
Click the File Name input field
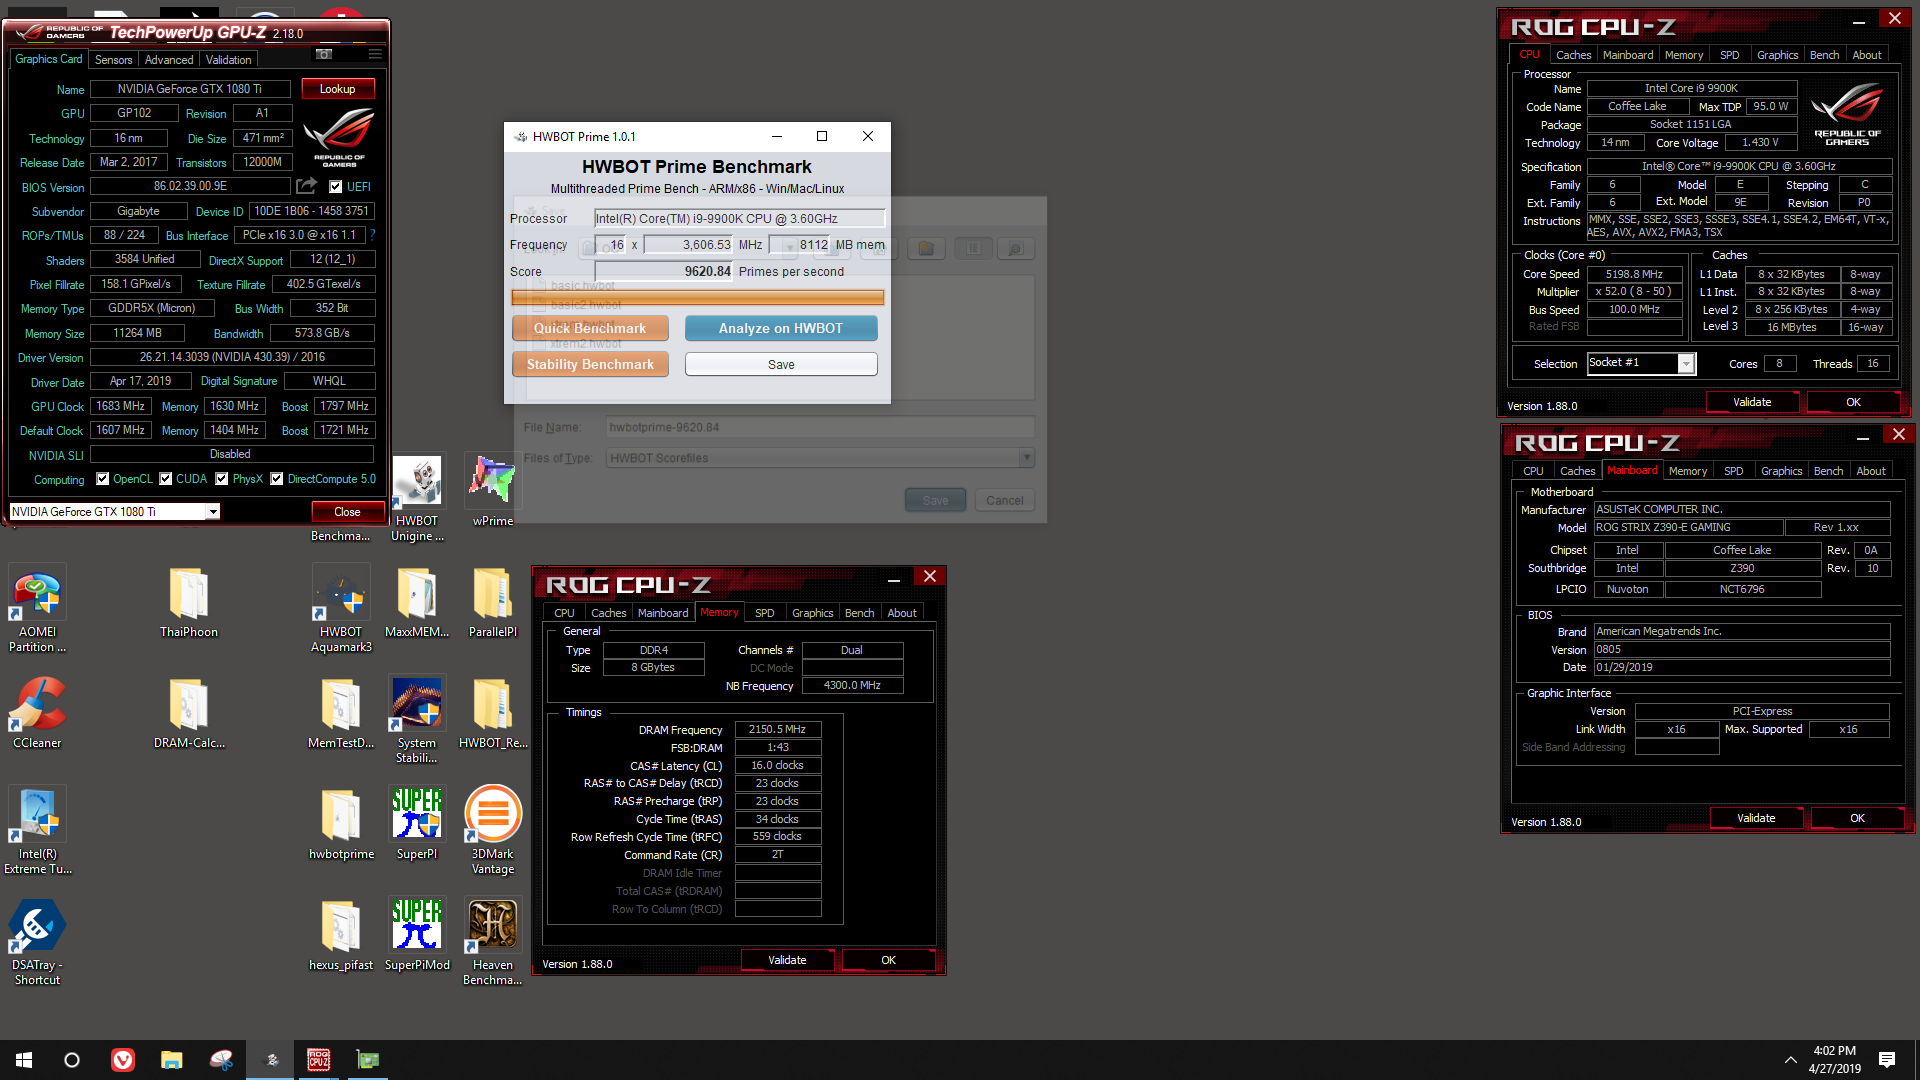point(820,427)
